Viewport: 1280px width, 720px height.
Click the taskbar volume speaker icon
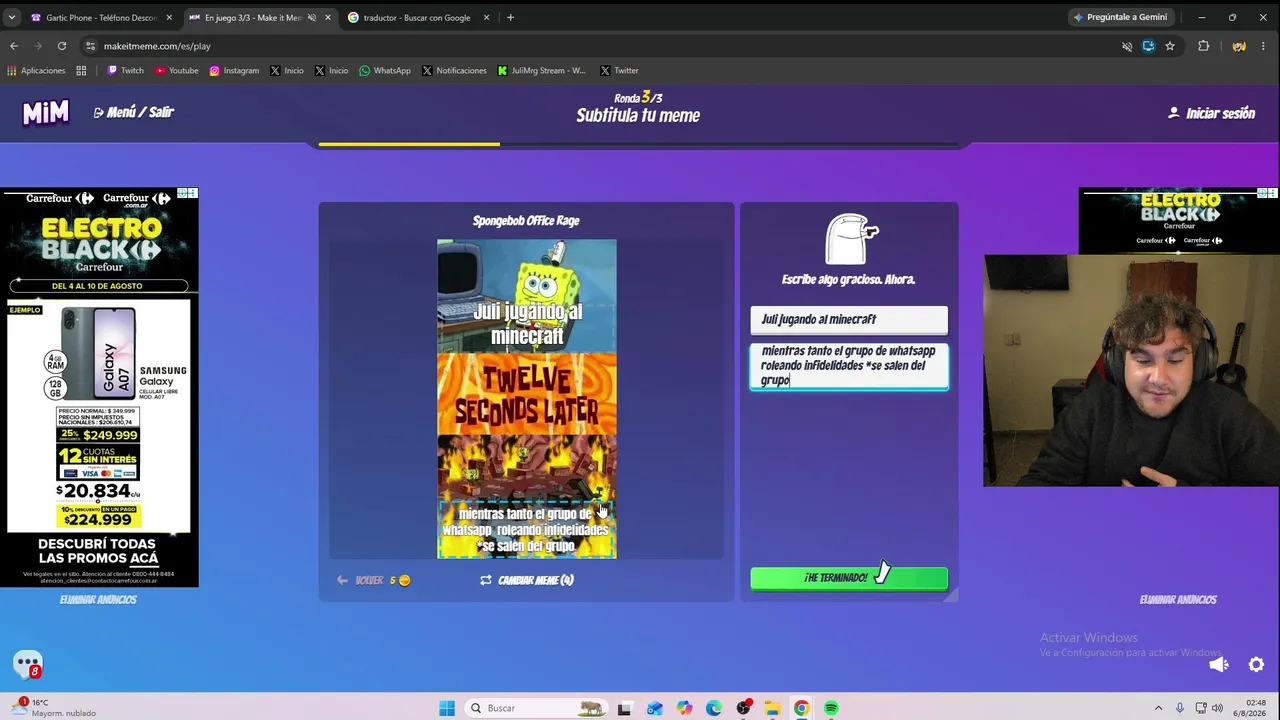pos(1218,708)
